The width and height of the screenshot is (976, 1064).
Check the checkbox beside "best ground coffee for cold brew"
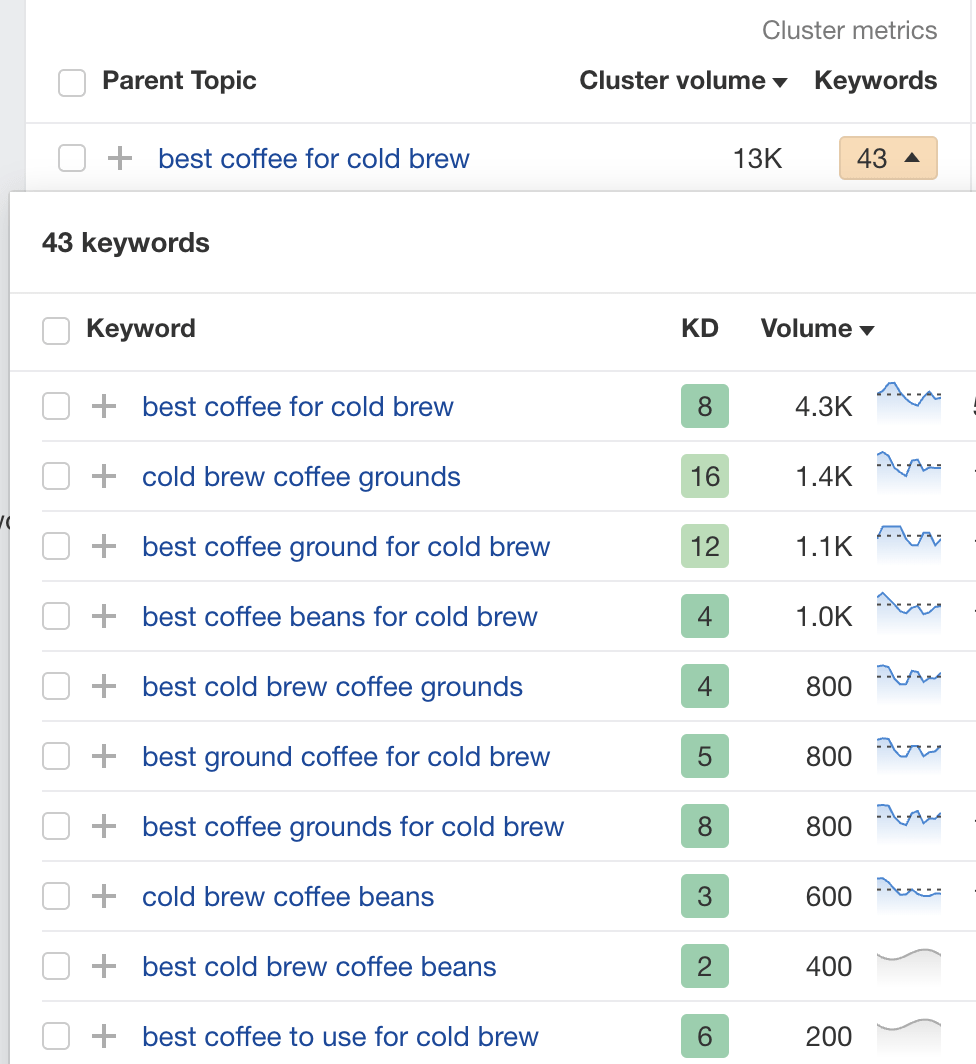56,757
